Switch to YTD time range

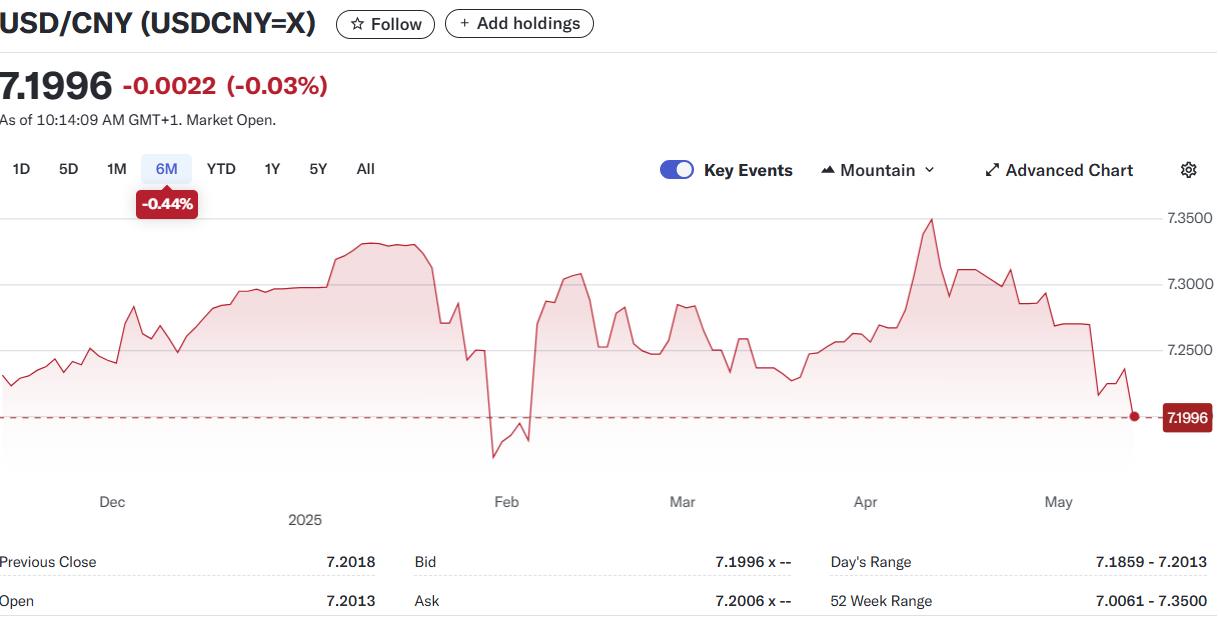pyautogui.click(x=221, y=169)
